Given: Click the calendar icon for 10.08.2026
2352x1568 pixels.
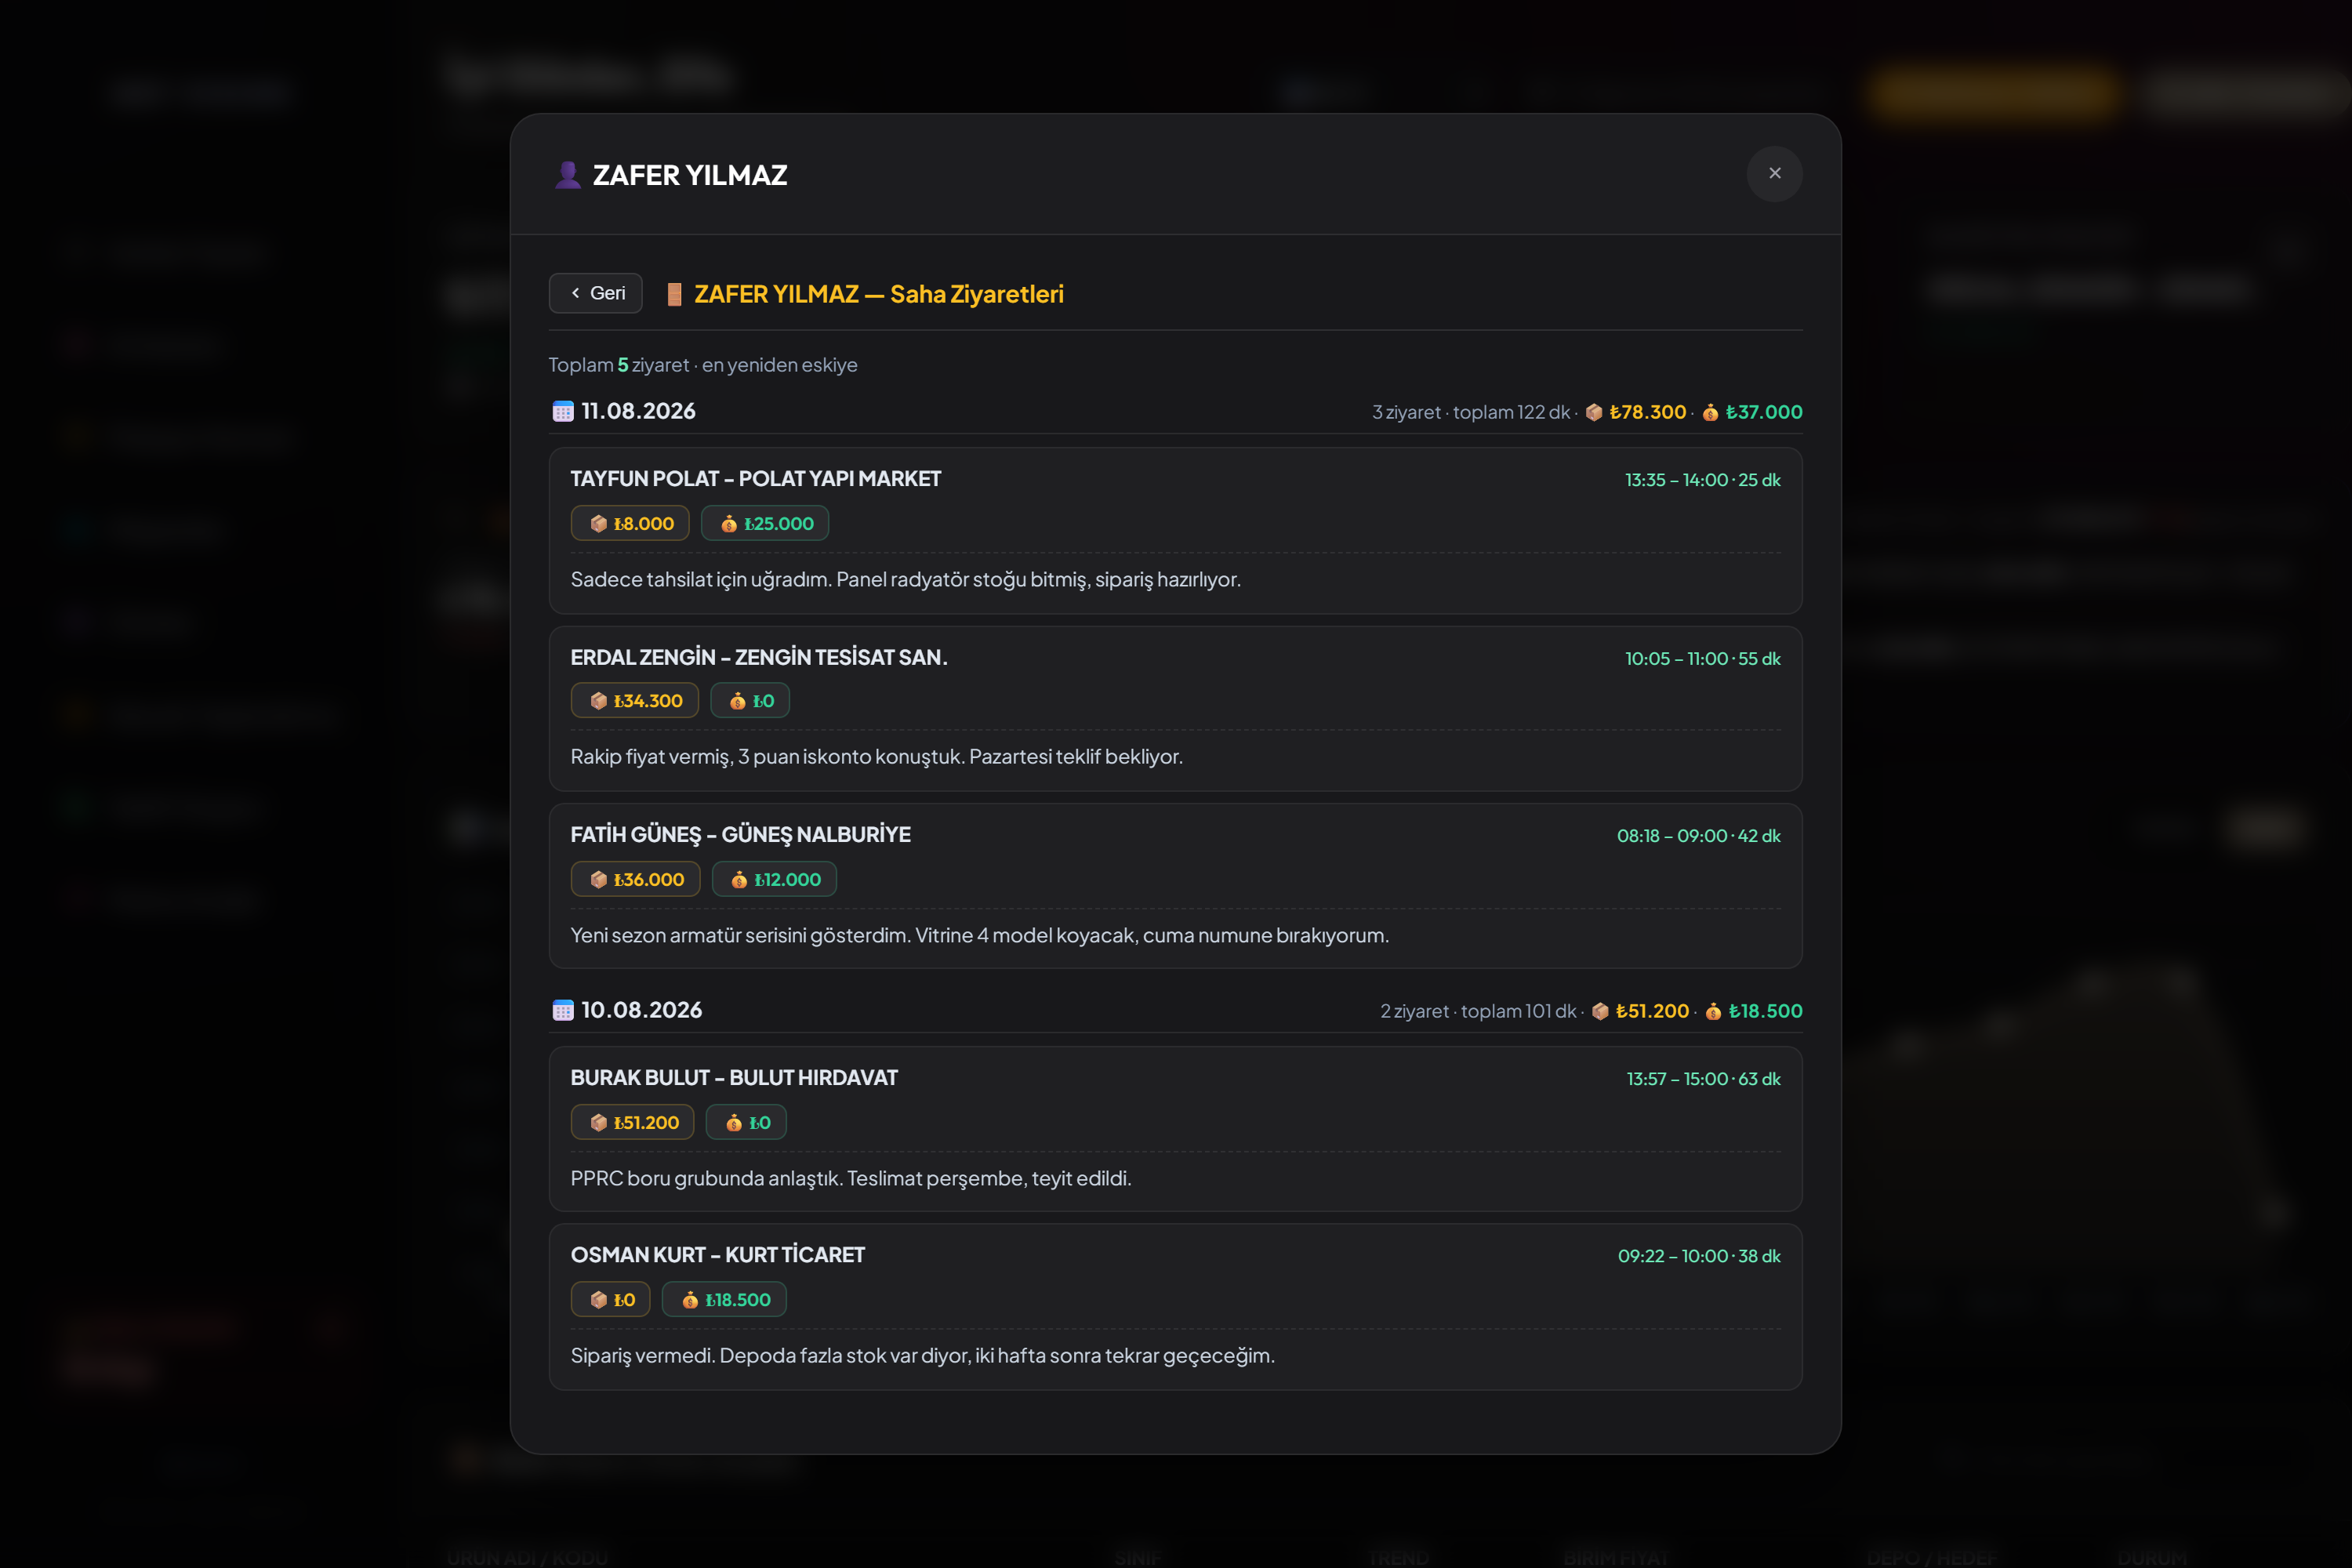Looking at the screenshot, I should click(563, 1010).
